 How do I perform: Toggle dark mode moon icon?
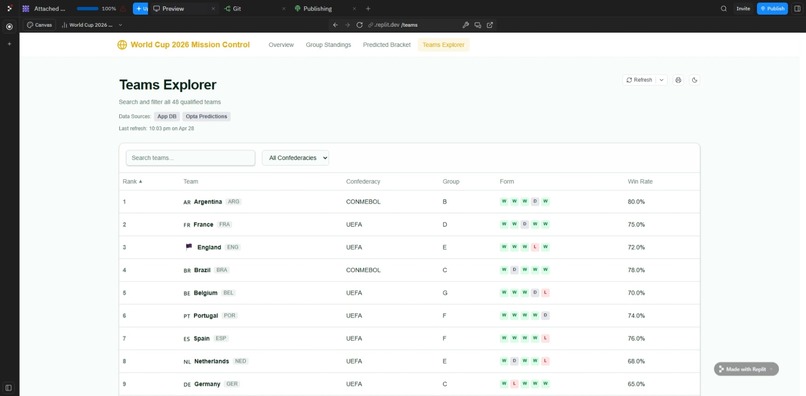694,80
